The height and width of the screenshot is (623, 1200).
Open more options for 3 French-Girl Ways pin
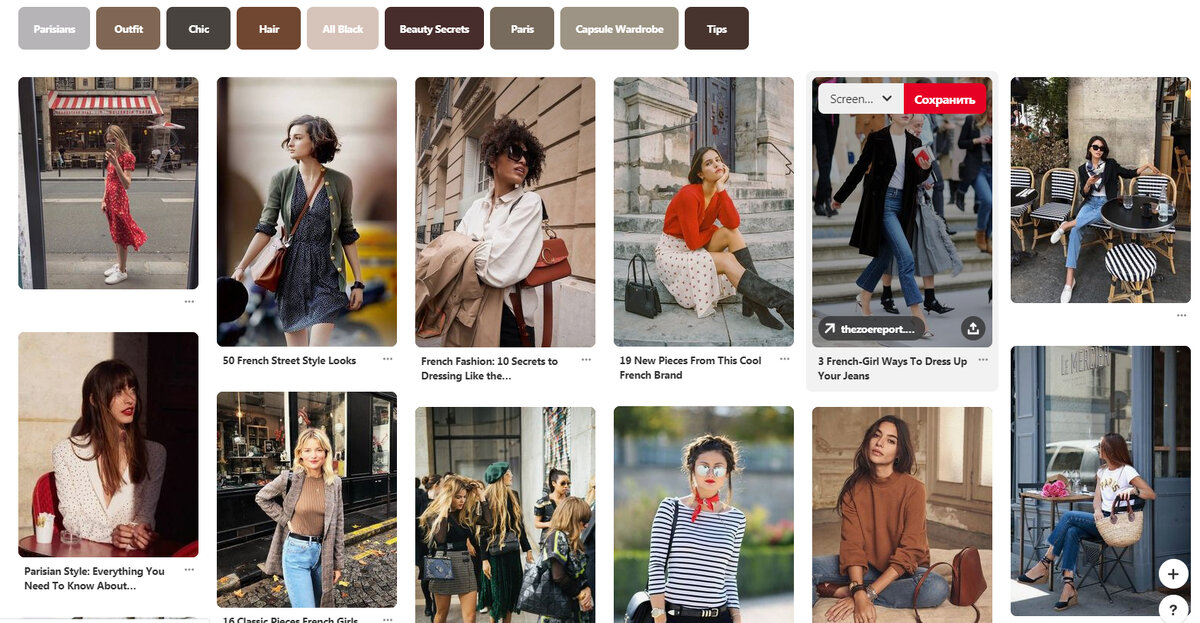[x=983, y=359]
